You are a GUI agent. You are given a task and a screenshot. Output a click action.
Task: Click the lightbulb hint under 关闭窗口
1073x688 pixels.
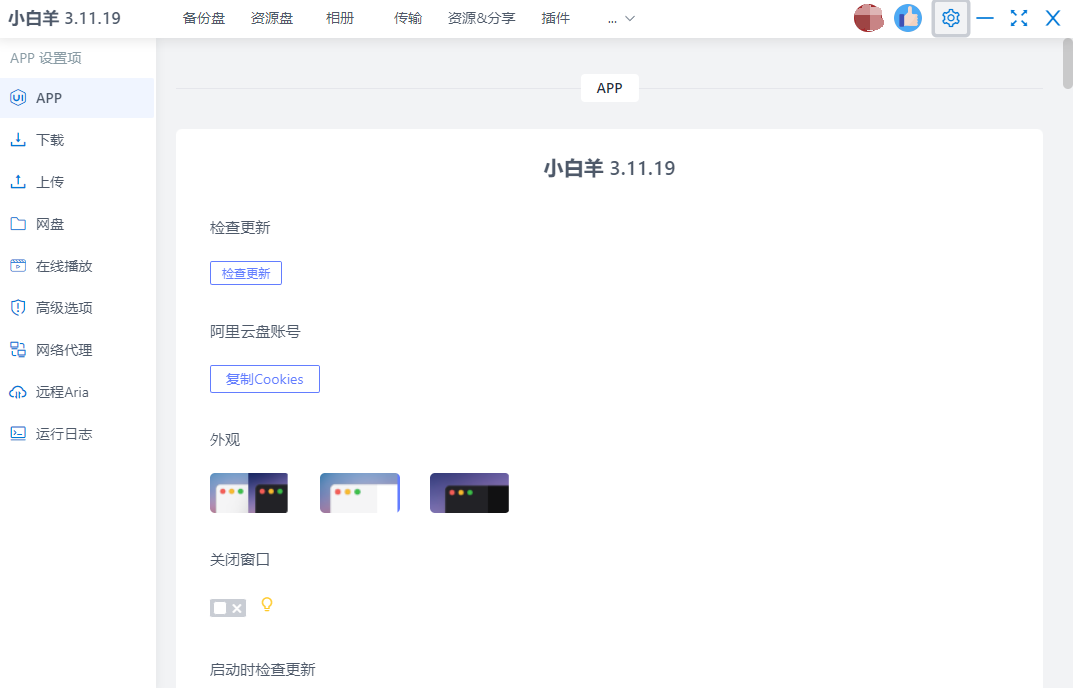(x=267, y=604)
